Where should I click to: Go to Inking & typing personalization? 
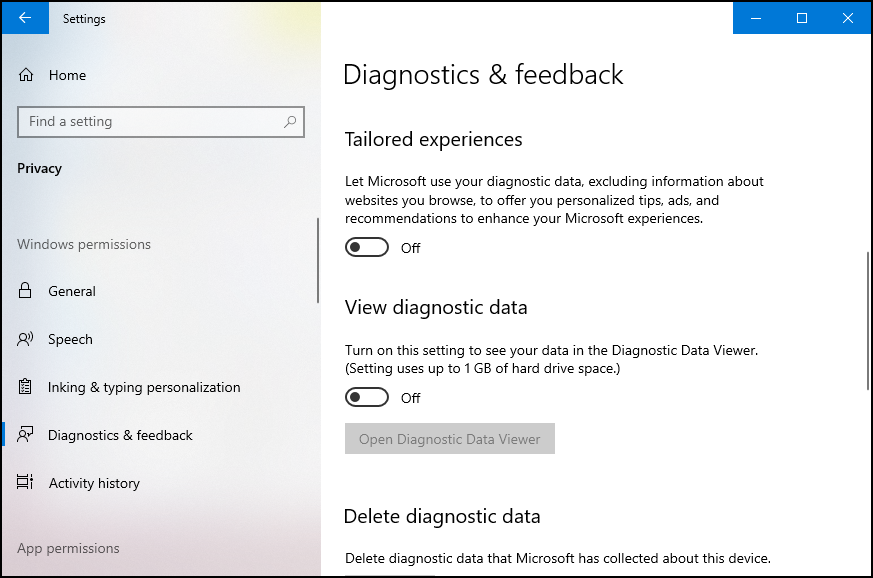[144, 387]
